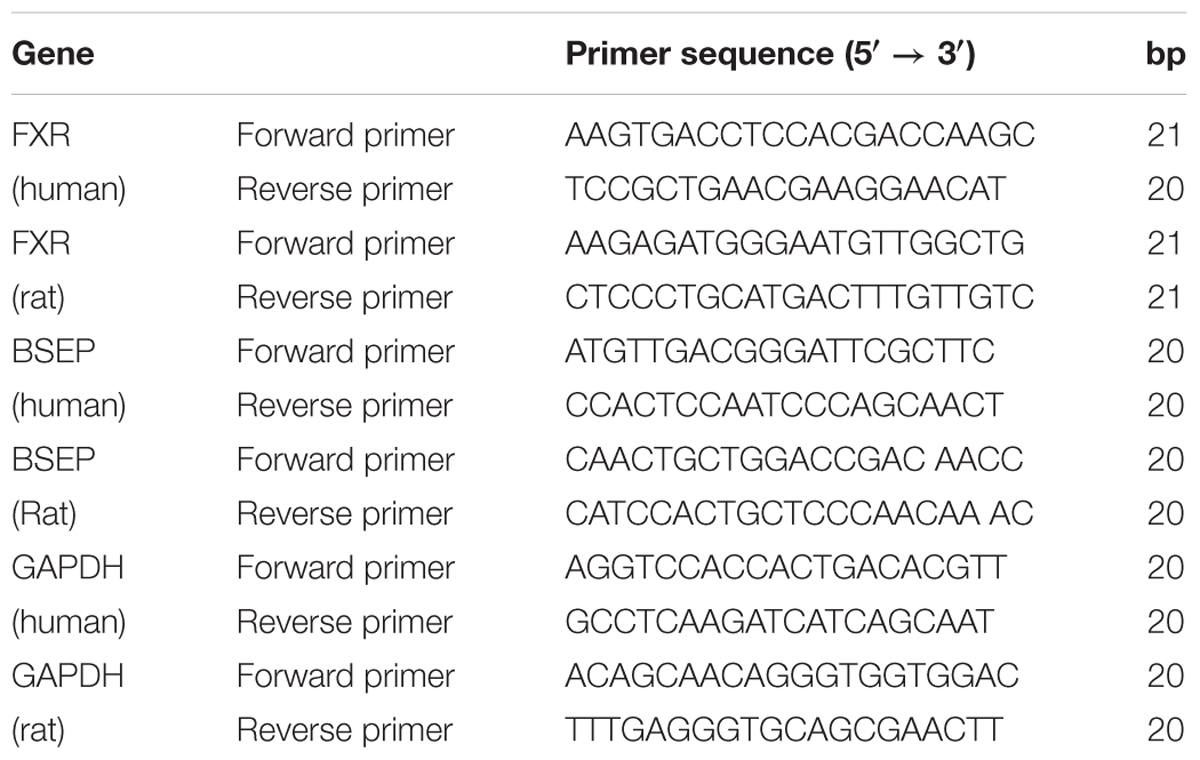Click the bp value 21 in the first row
The image size is (1200, 760).
pos(1166,135)
